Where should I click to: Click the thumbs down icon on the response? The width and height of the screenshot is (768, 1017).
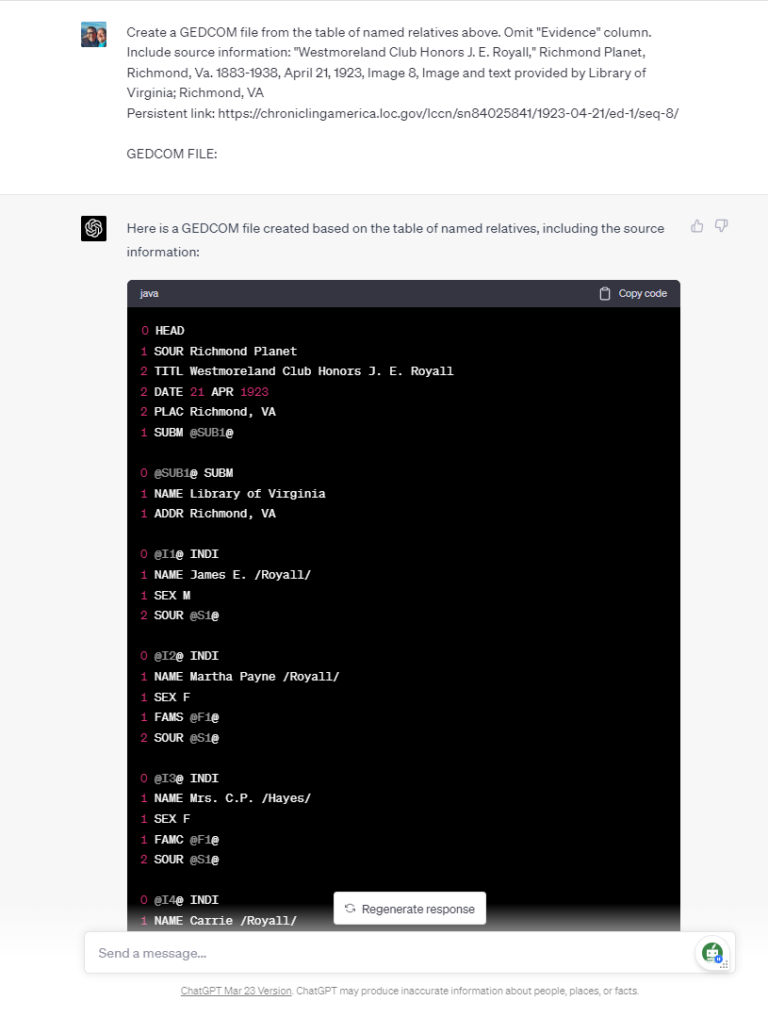pyautogui.click(x=721, y=227)
